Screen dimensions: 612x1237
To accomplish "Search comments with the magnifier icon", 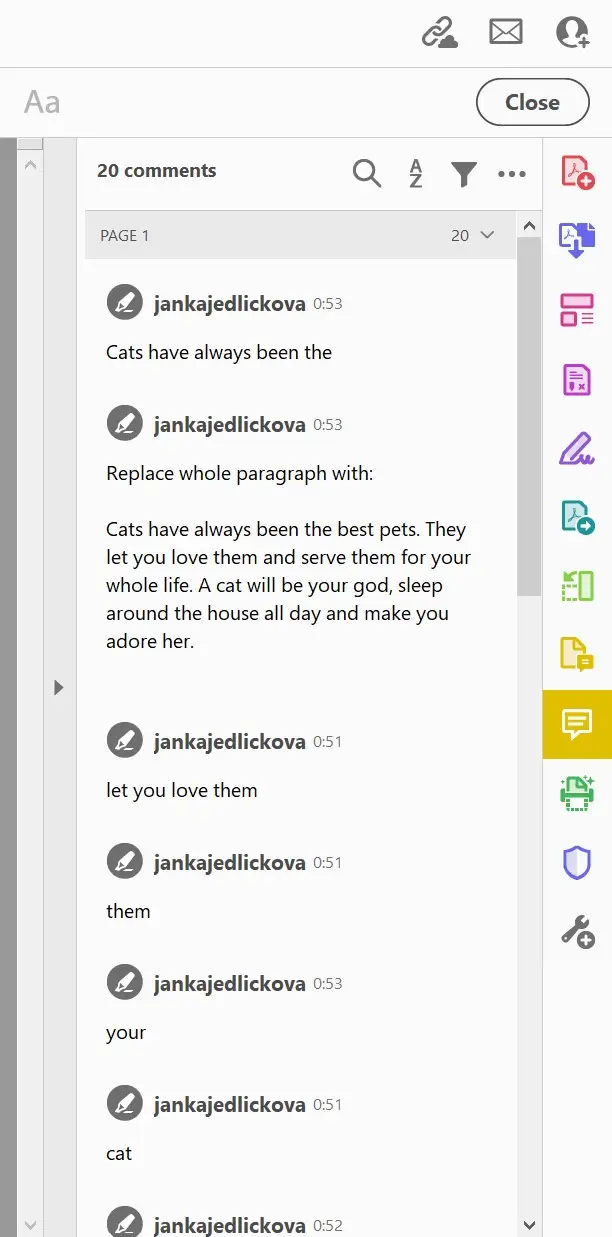I will [x=367, y=174].
